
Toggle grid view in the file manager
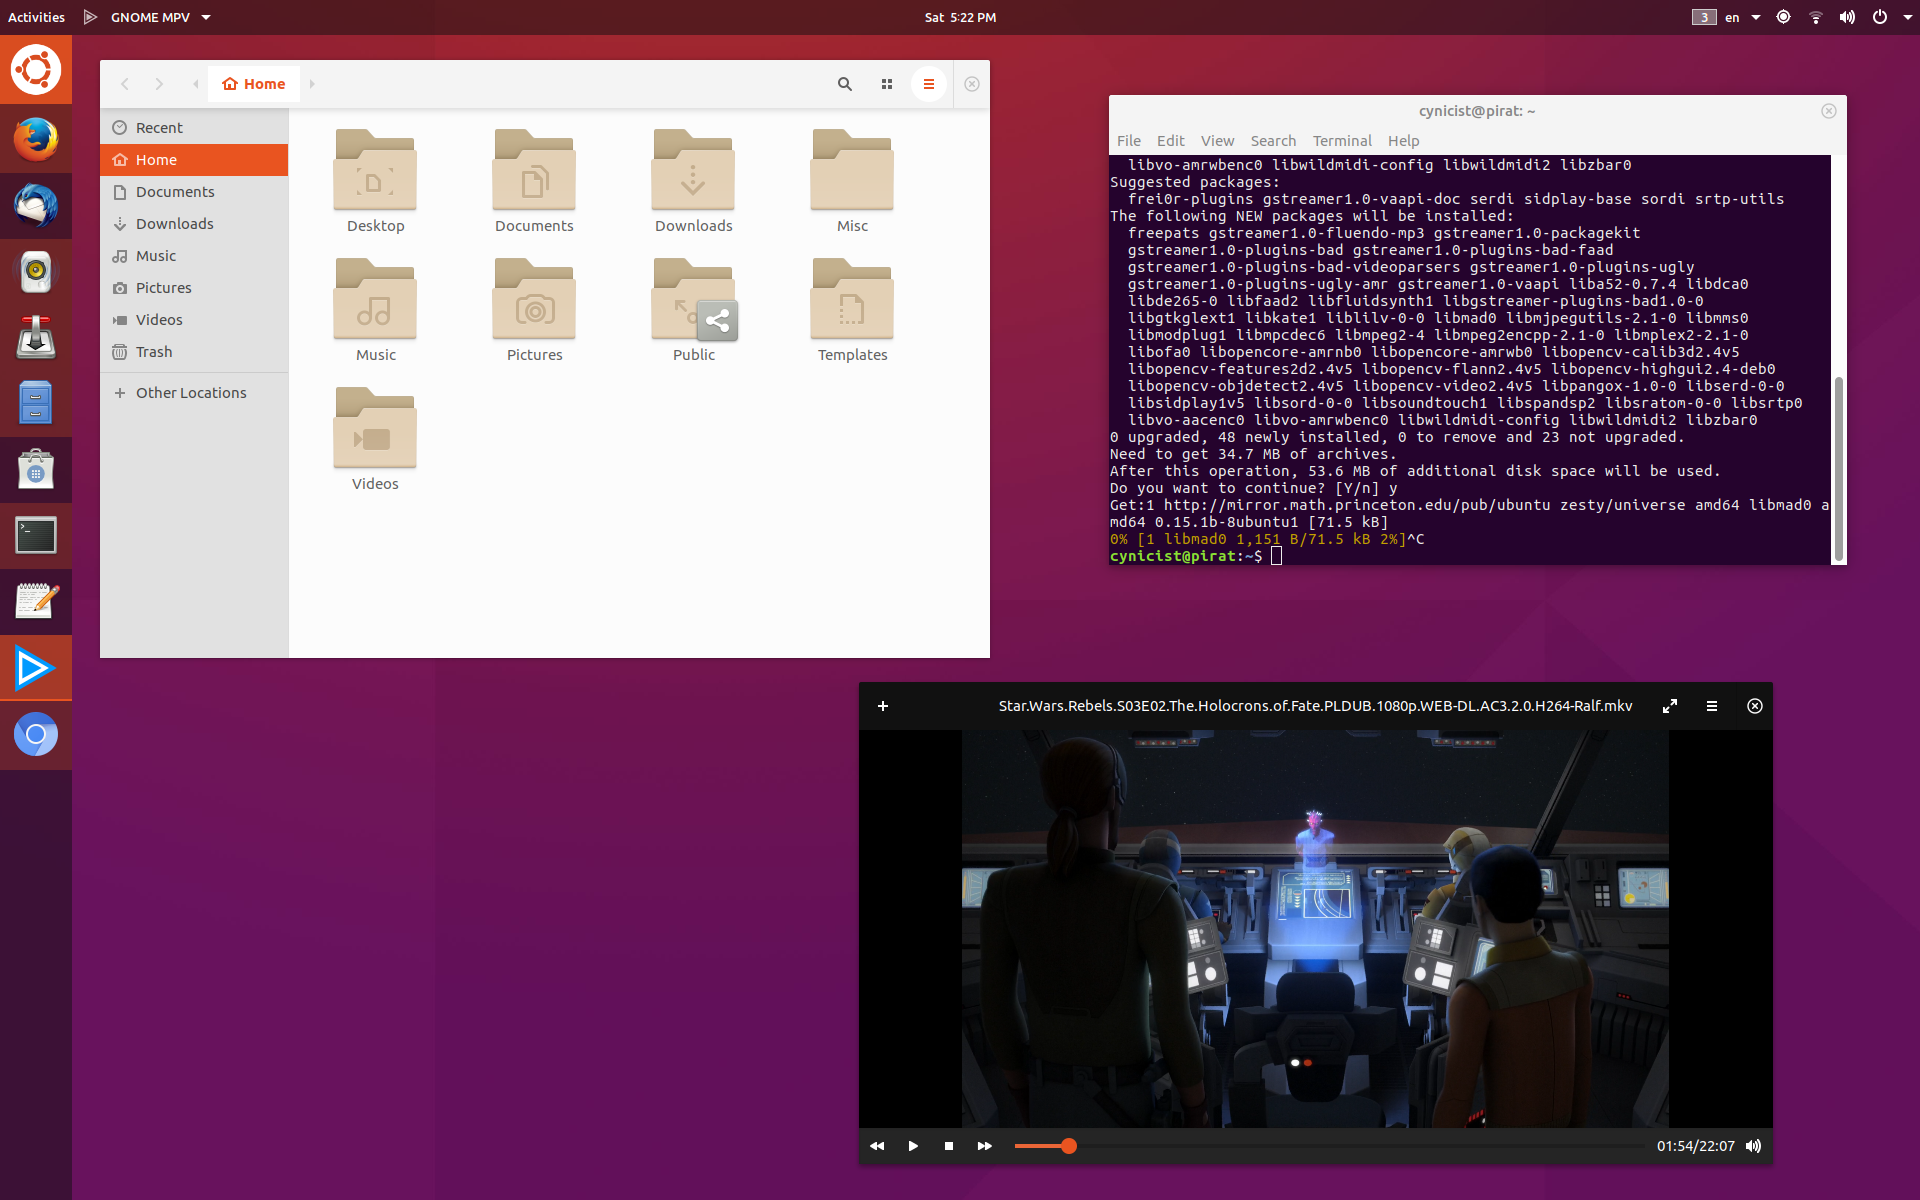pyautogui.click(x=887, y=84)
